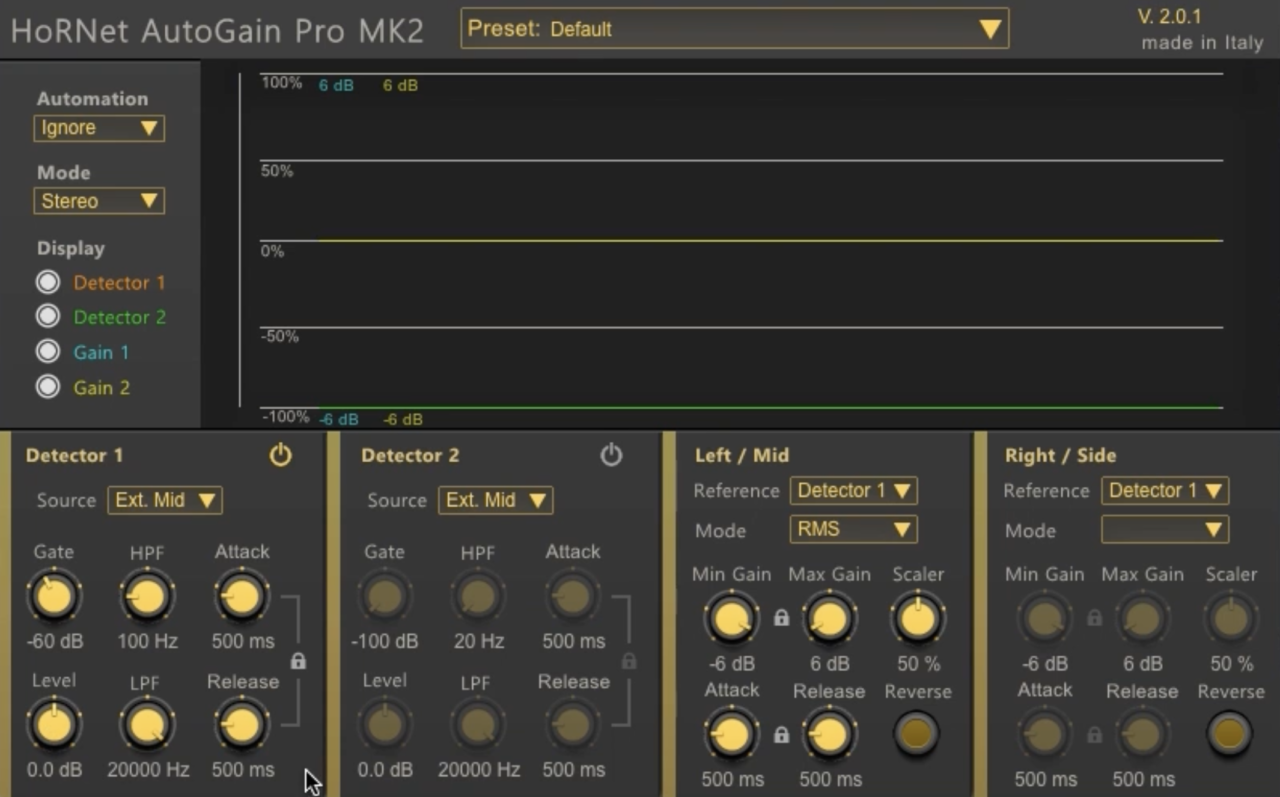The width and height of the screenshot is (1280, 797).
Task: Open Right / Side Reference dropdown
Action: coord(1165,491)
